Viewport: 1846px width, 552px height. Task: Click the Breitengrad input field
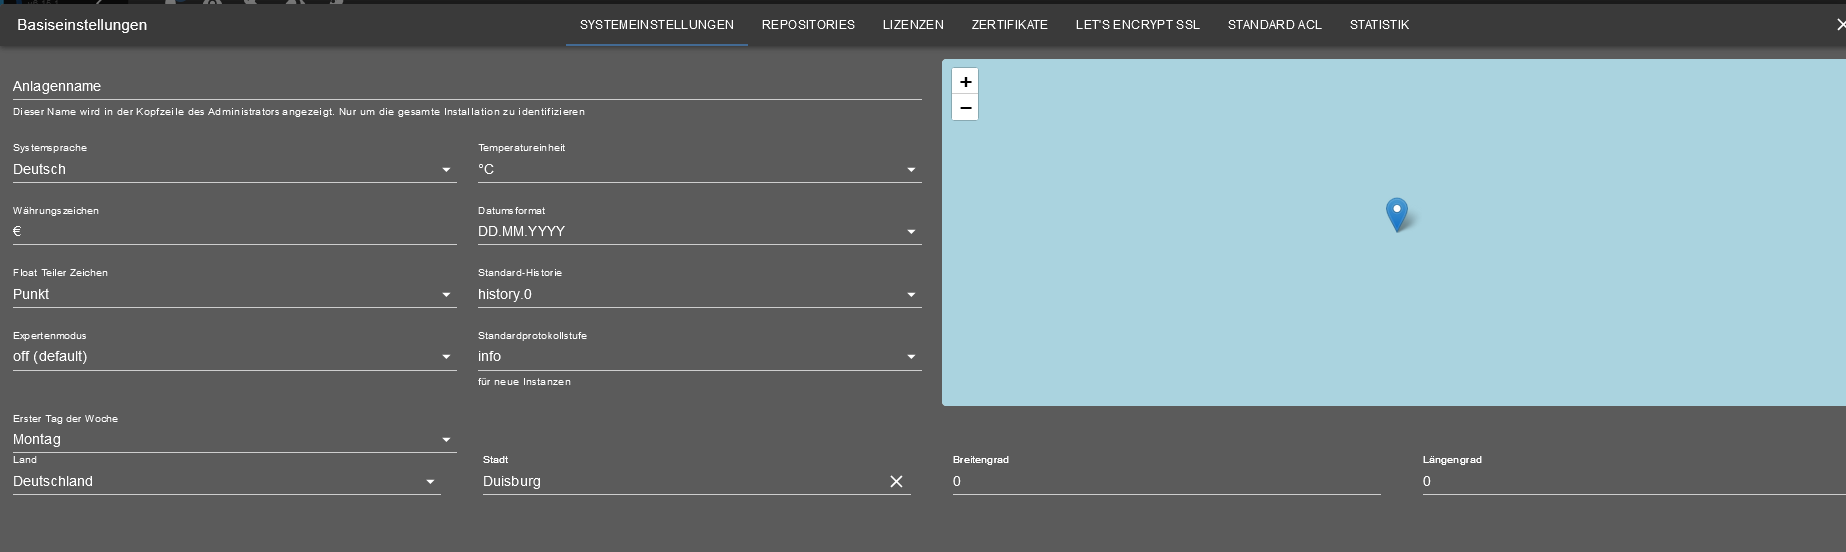click(1166, 482)
